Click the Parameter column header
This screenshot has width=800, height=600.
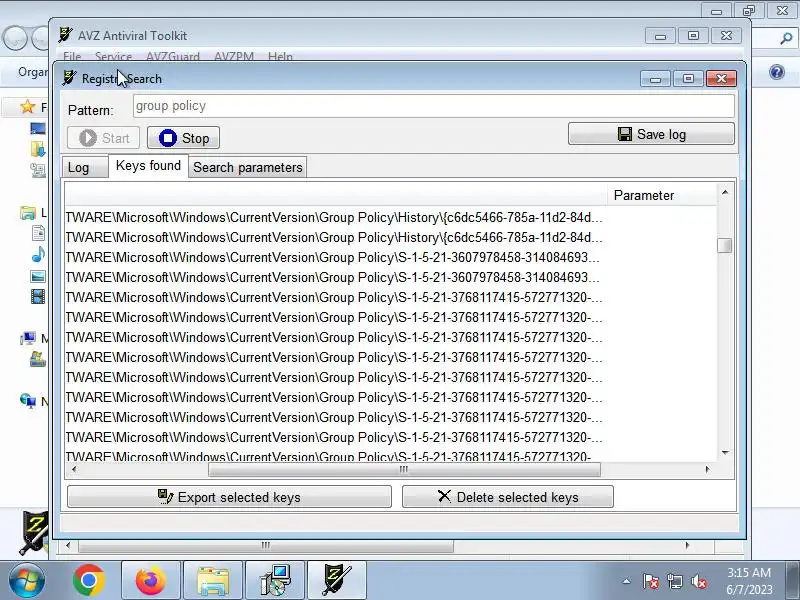(662, 195)
